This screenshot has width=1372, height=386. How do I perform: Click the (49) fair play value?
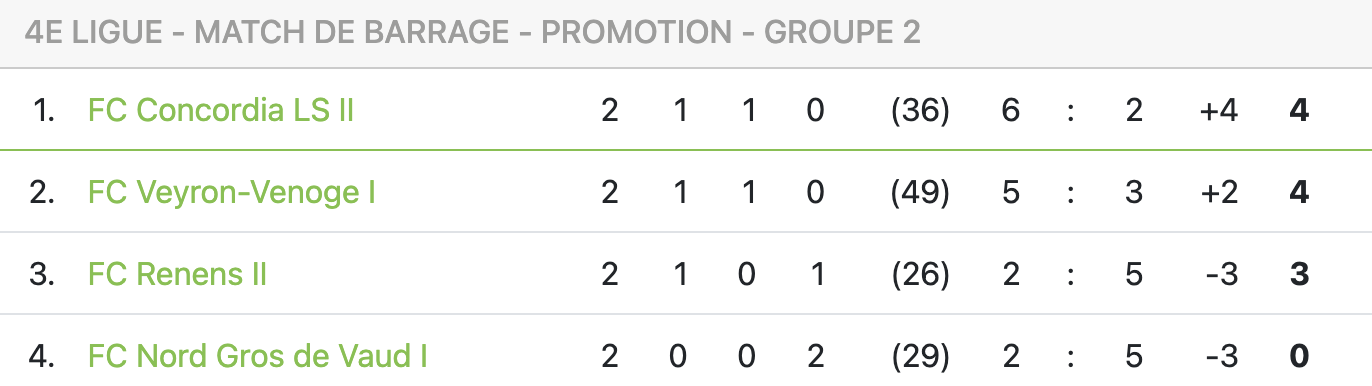point(920,192)
